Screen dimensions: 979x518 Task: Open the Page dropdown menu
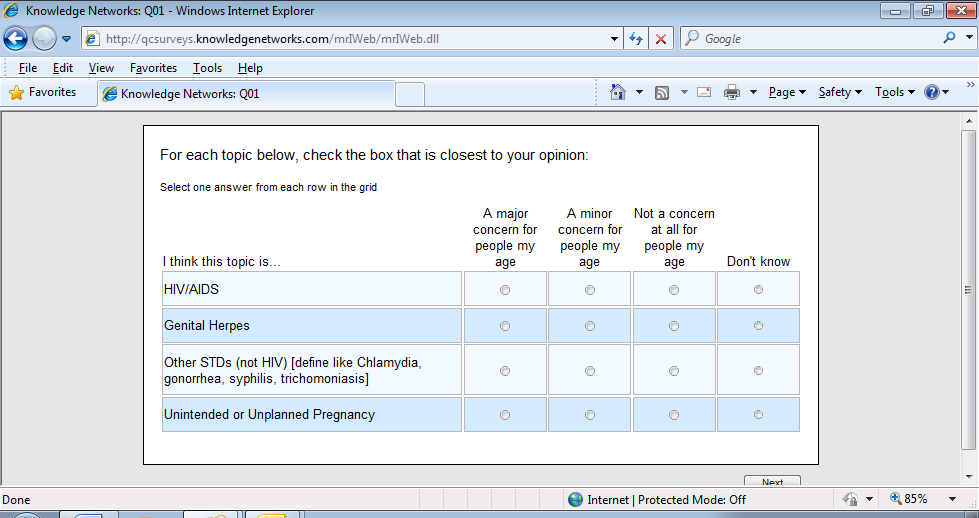(787, 92)
